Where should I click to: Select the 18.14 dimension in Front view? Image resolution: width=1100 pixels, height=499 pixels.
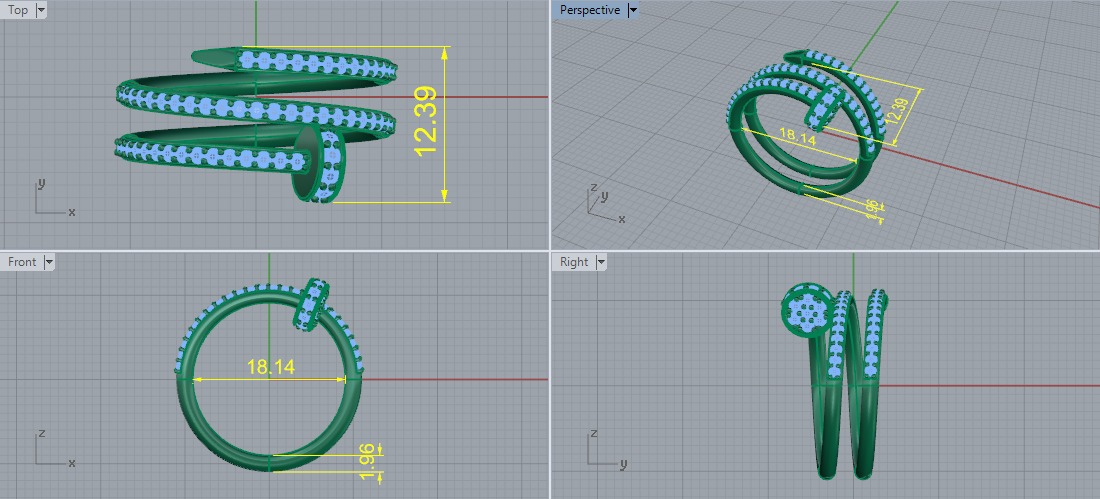[270, 366]
